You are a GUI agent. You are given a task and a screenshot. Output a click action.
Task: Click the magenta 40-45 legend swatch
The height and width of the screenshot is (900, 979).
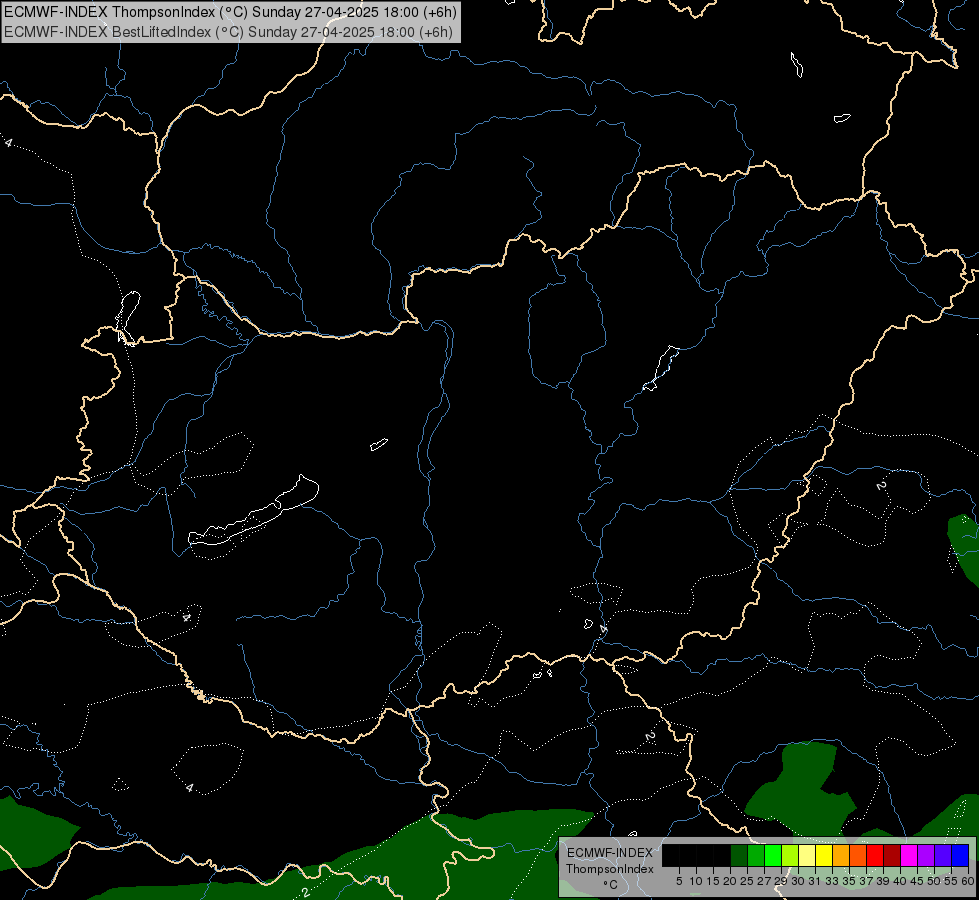point(909,856)
